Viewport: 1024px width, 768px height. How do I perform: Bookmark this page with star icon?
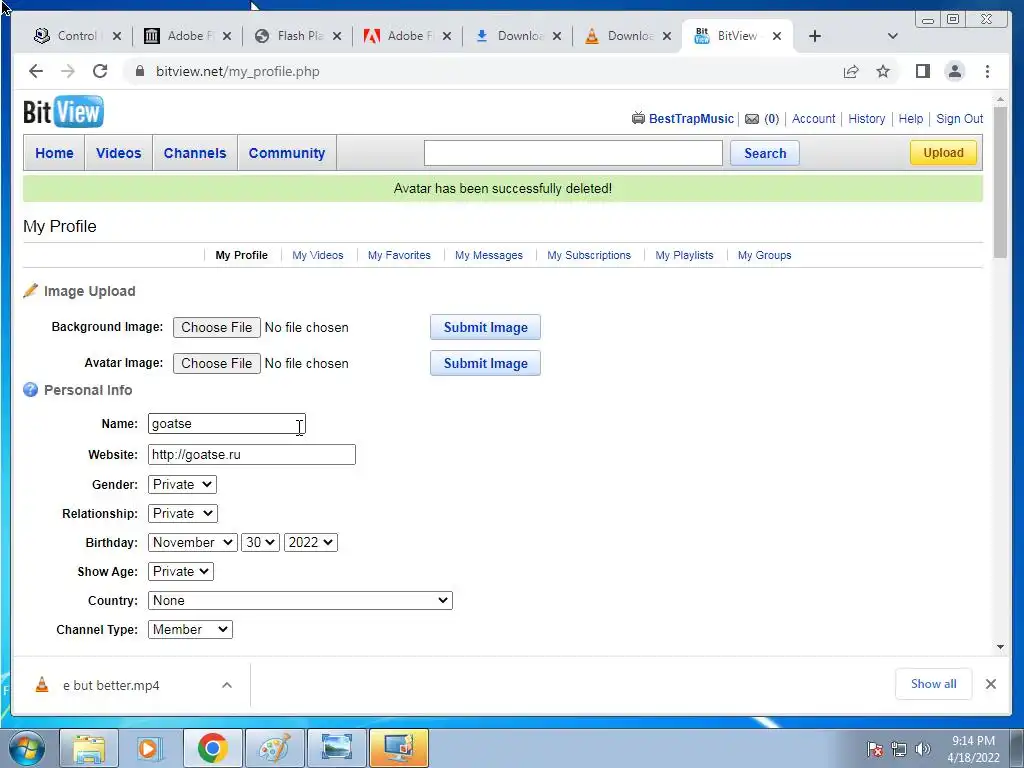click(x=883, y=71)
